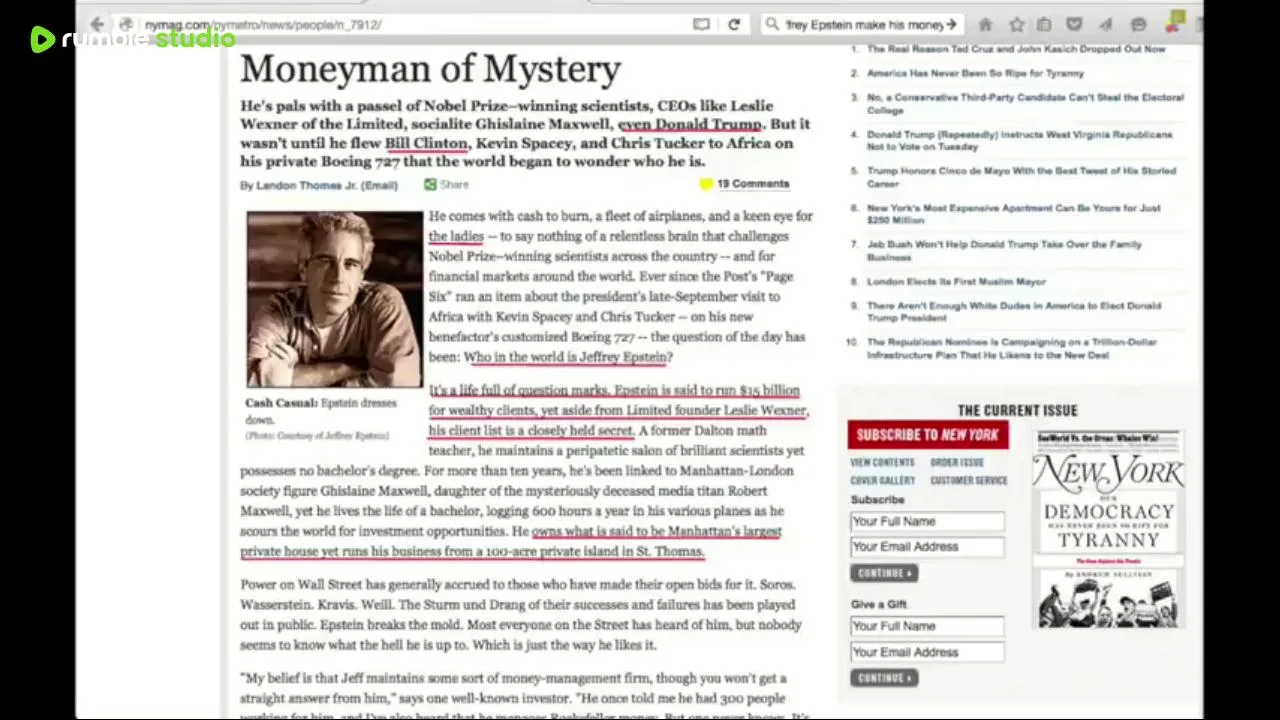Image resolution: width=1280 pixels, height=720 pixels.
Task: Bookmark this page with the star icon
Action: click(x=1016, y=24)
